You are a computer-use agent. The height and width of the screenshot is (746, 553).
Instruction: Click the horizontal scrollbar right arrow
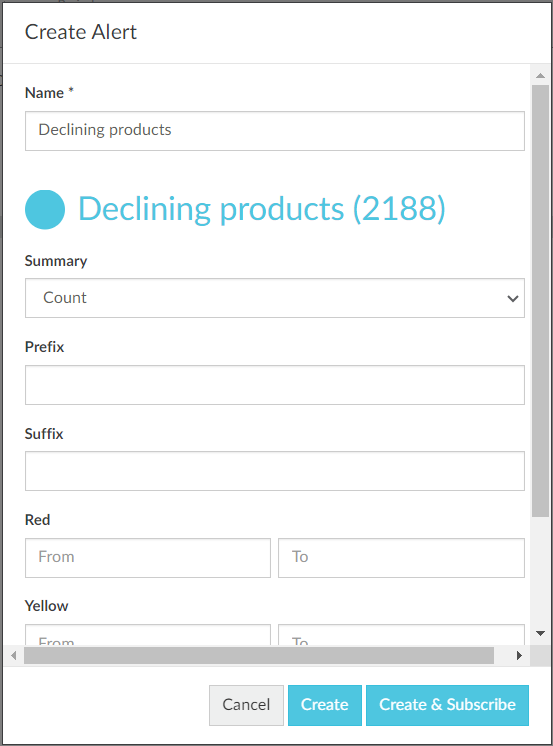click(x=519, y=656)
